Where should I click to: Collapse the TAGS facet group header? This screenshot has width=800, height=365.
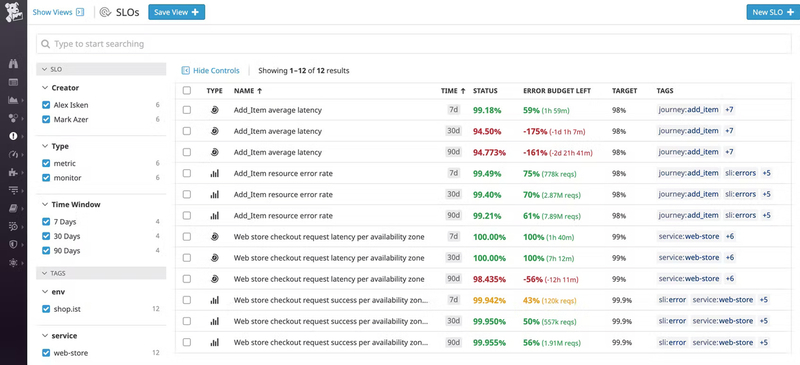tap(101, 273)
